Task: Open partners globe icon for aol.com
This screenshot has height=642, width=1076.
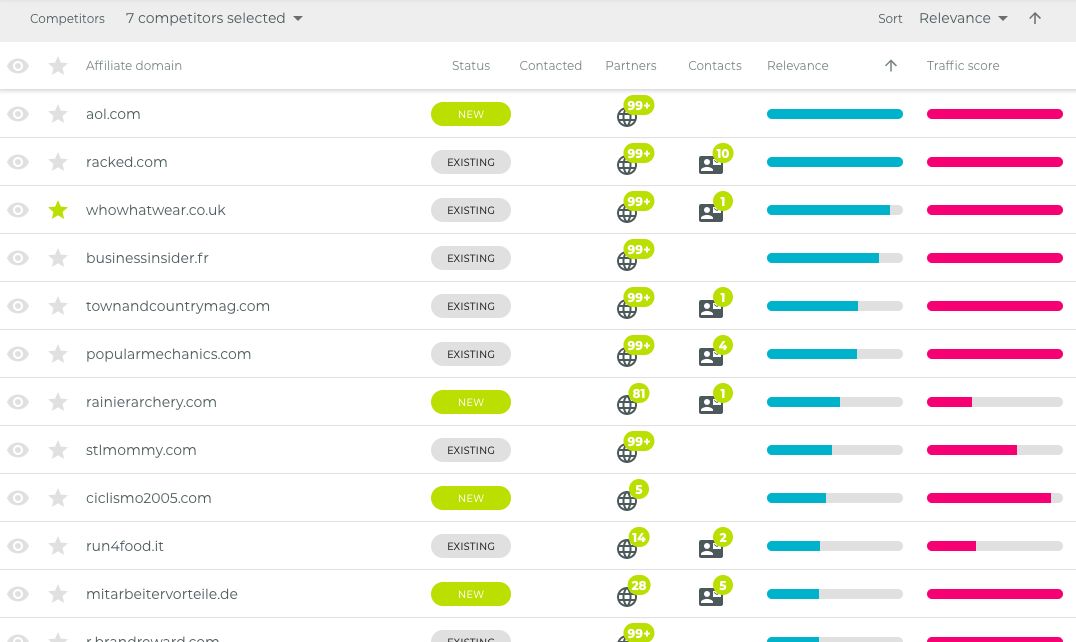Action: pos(627,117)
